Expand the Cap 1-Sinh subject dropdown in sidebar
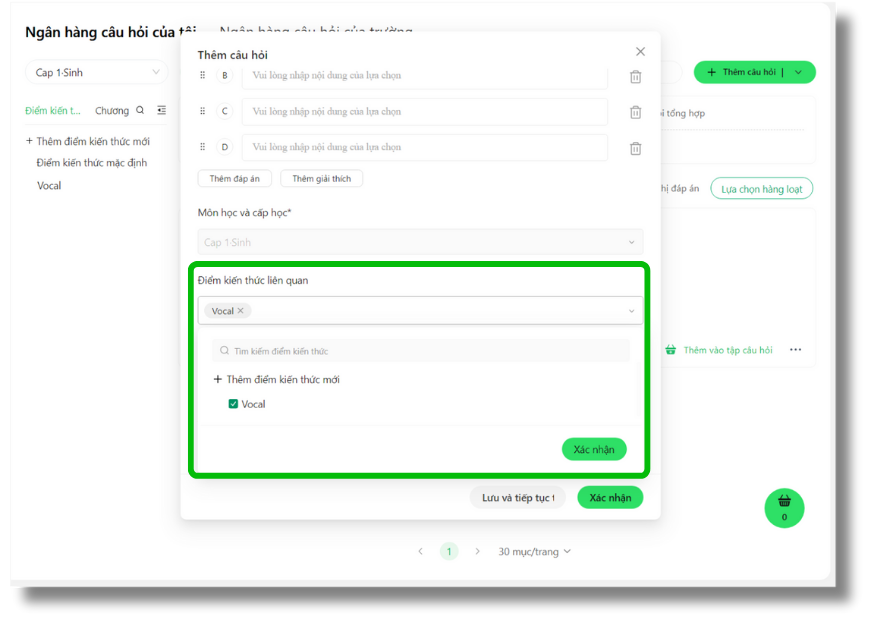 pyautogui.click(x=97, y=72)
